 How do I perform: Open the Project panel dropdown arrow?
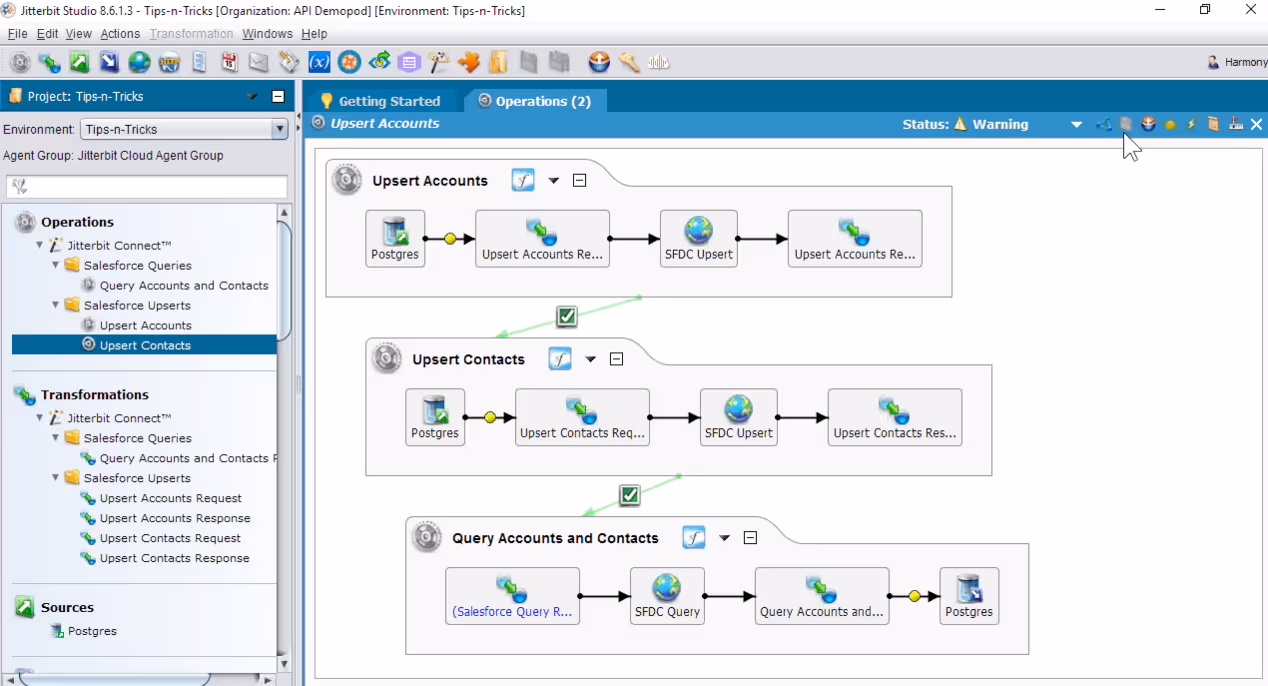tap(251, 97)
